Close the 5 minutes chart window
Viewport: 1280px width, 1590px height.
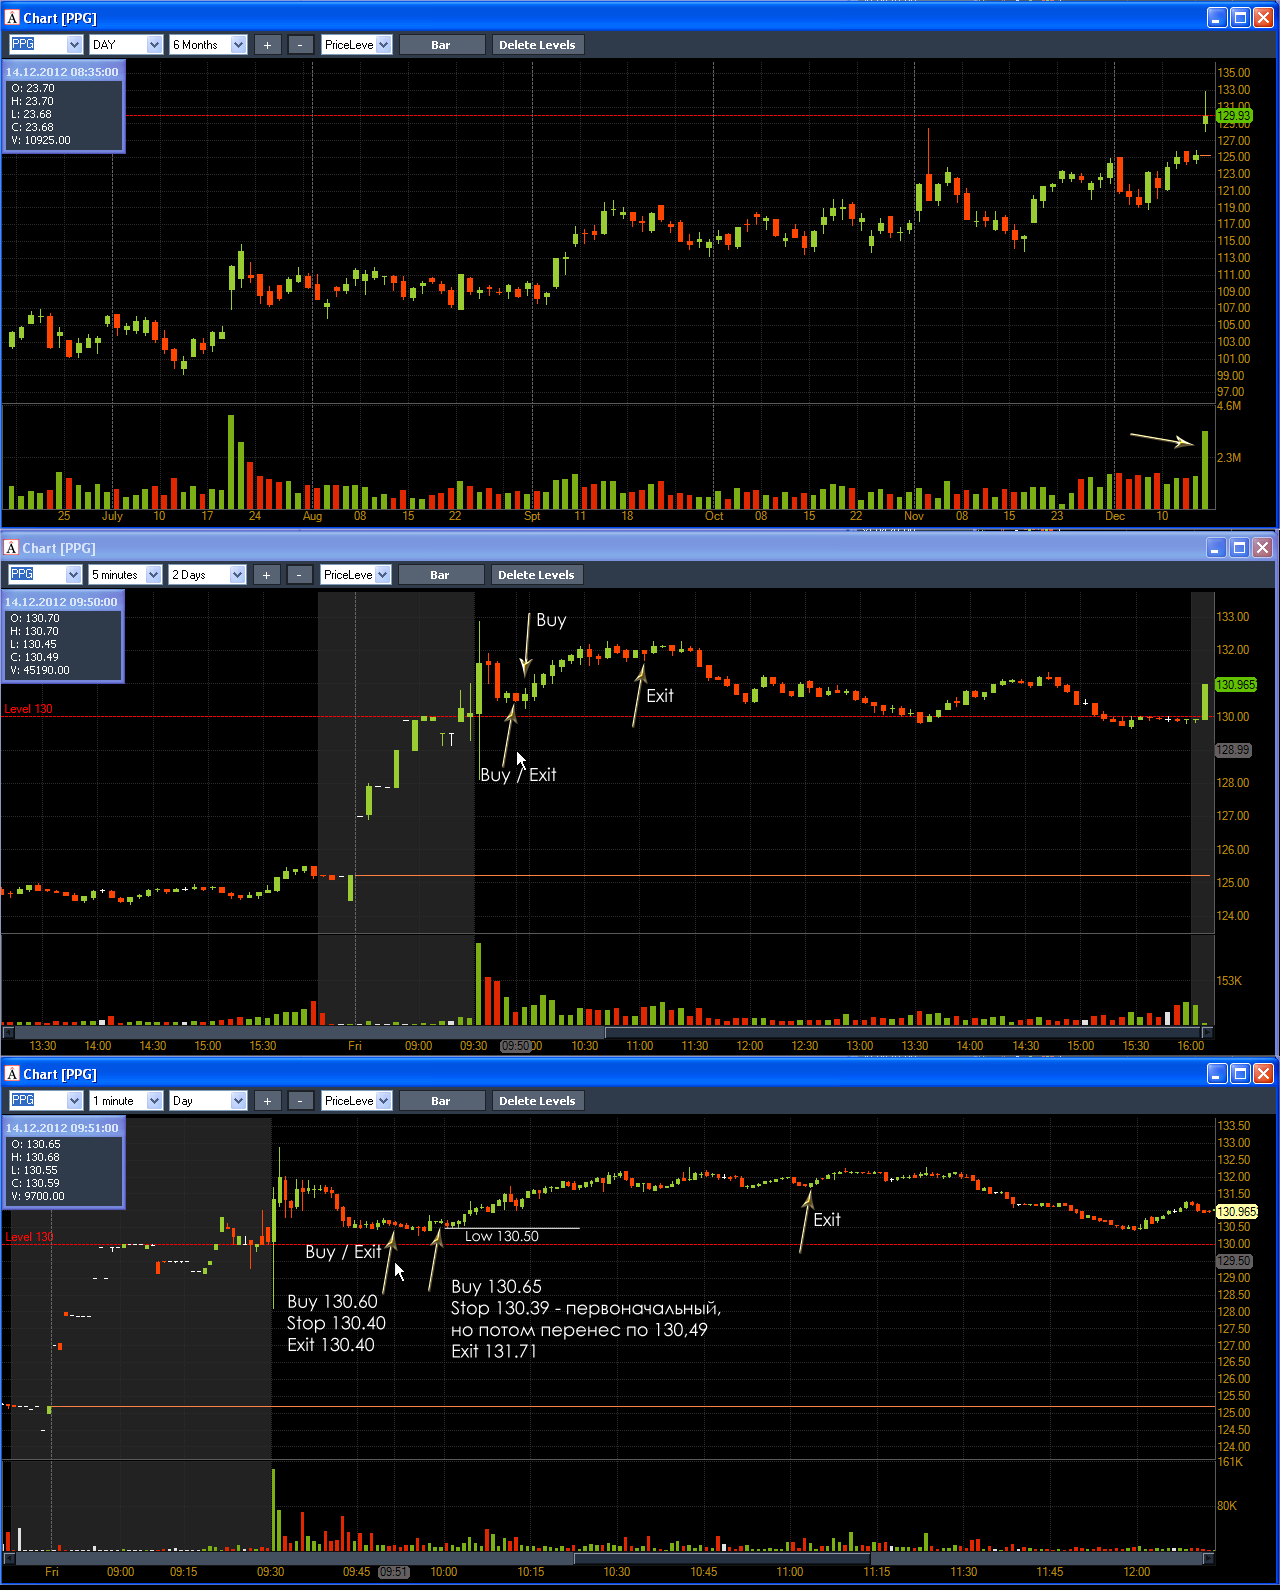[x=1262, y=548]
